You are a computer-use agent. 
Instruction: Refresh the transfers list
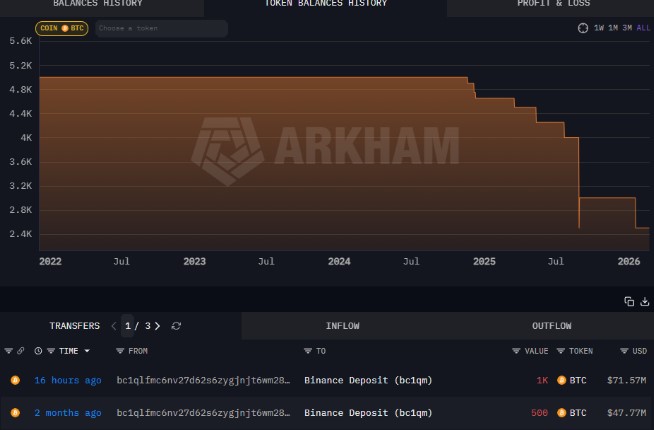176,326
